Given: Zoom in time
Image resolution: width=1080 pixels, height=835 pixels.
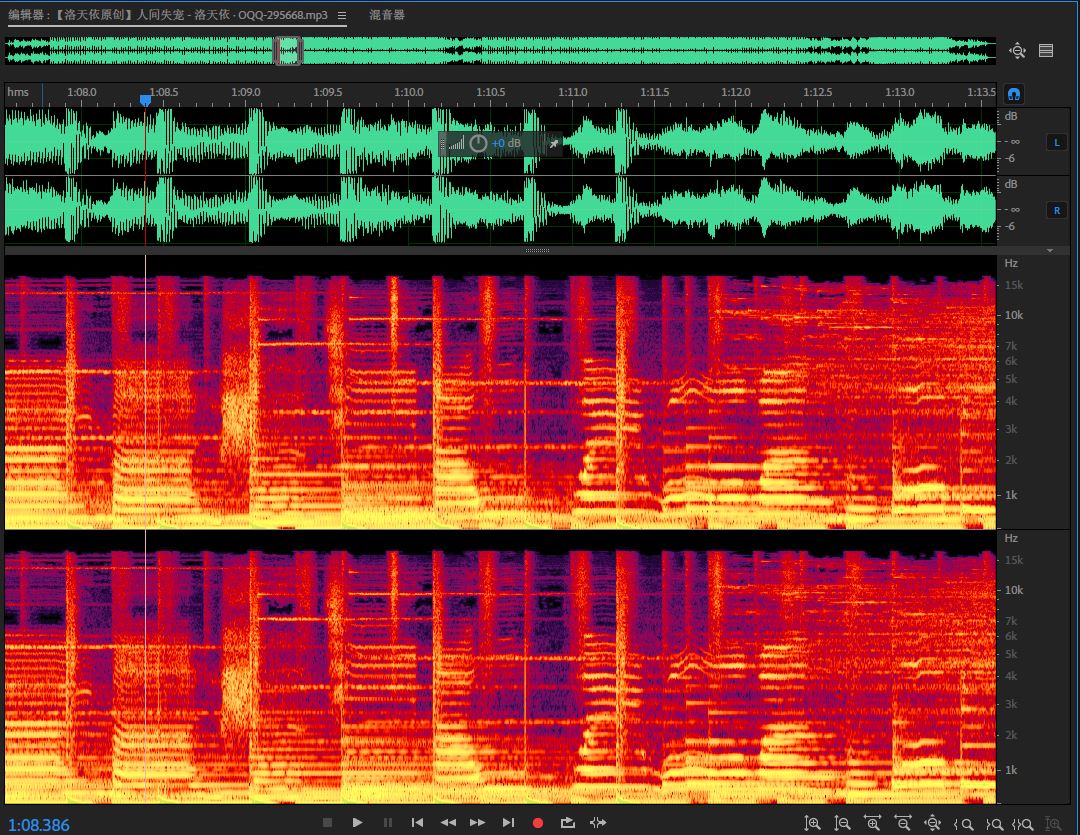Looking at the screenshot, I should pos(872,823).
